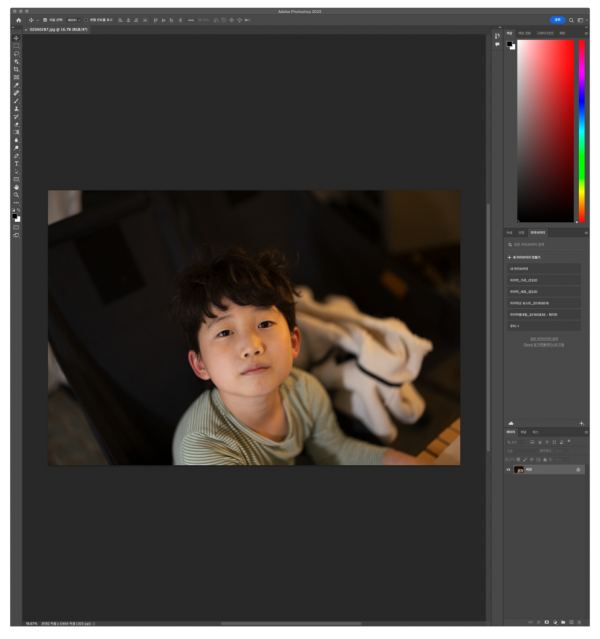Select the Zoom tool
The image size is (600, 639).
coord(16,195)
